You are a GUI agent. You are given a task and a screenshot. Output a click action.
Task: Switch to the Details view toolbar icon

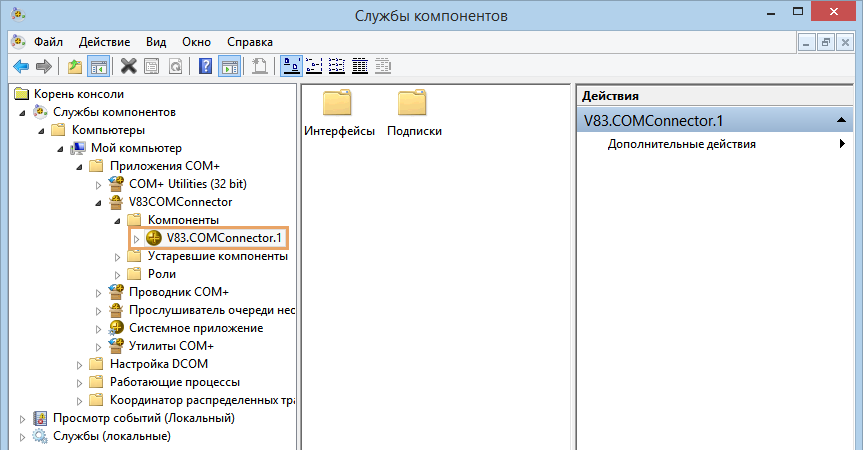[x=360, y=66]
